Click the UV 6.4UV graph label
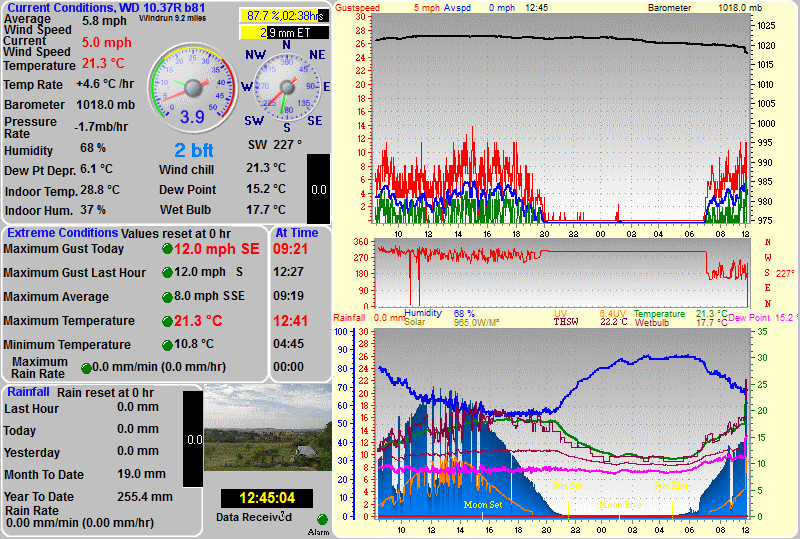The image size is (800, 539). click(590, 313)
